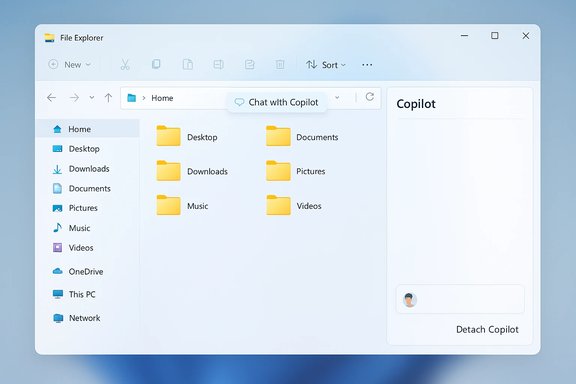Click the Paste icon in toolbar
The width and height of the screenshot is (576, 384).
coord(188,64)
